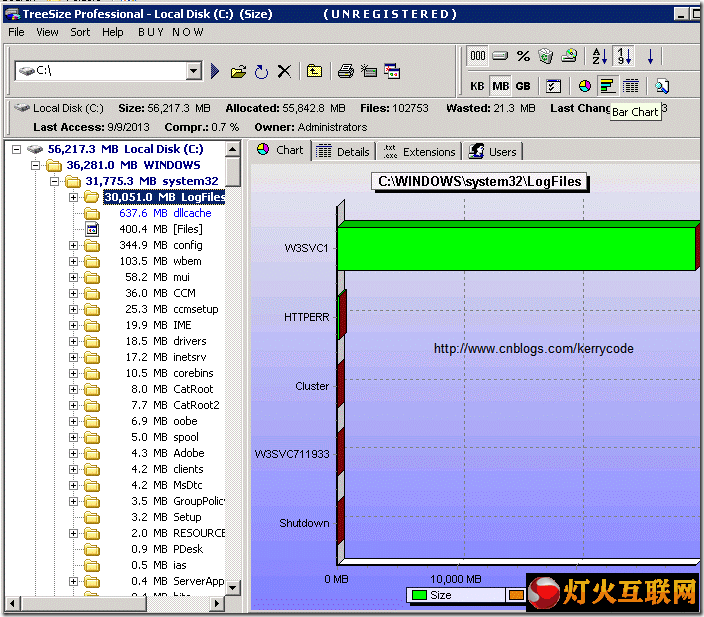Select the Bar Chart view icon
Viewport: 704px width, 617px height.
[x=607, y=86]
